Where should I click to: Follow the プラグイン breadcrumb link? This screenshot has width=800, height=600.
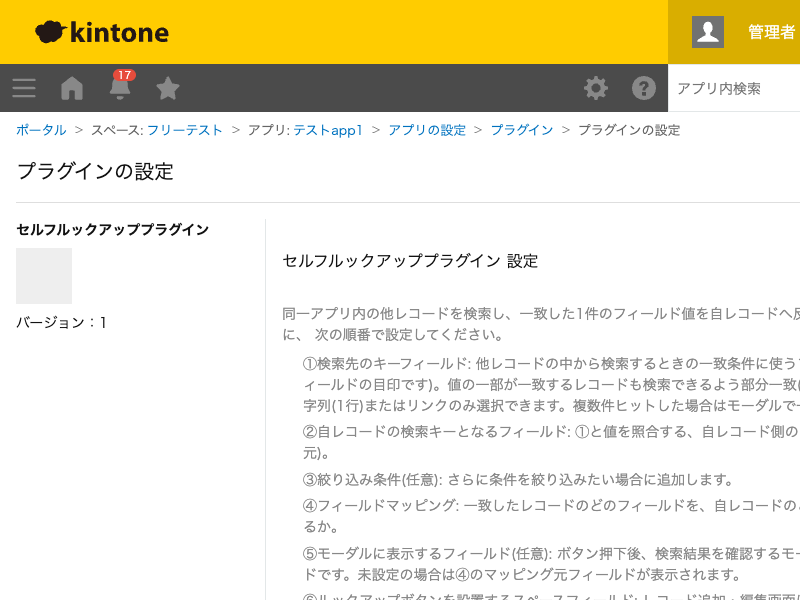click(x=522, y=130)
